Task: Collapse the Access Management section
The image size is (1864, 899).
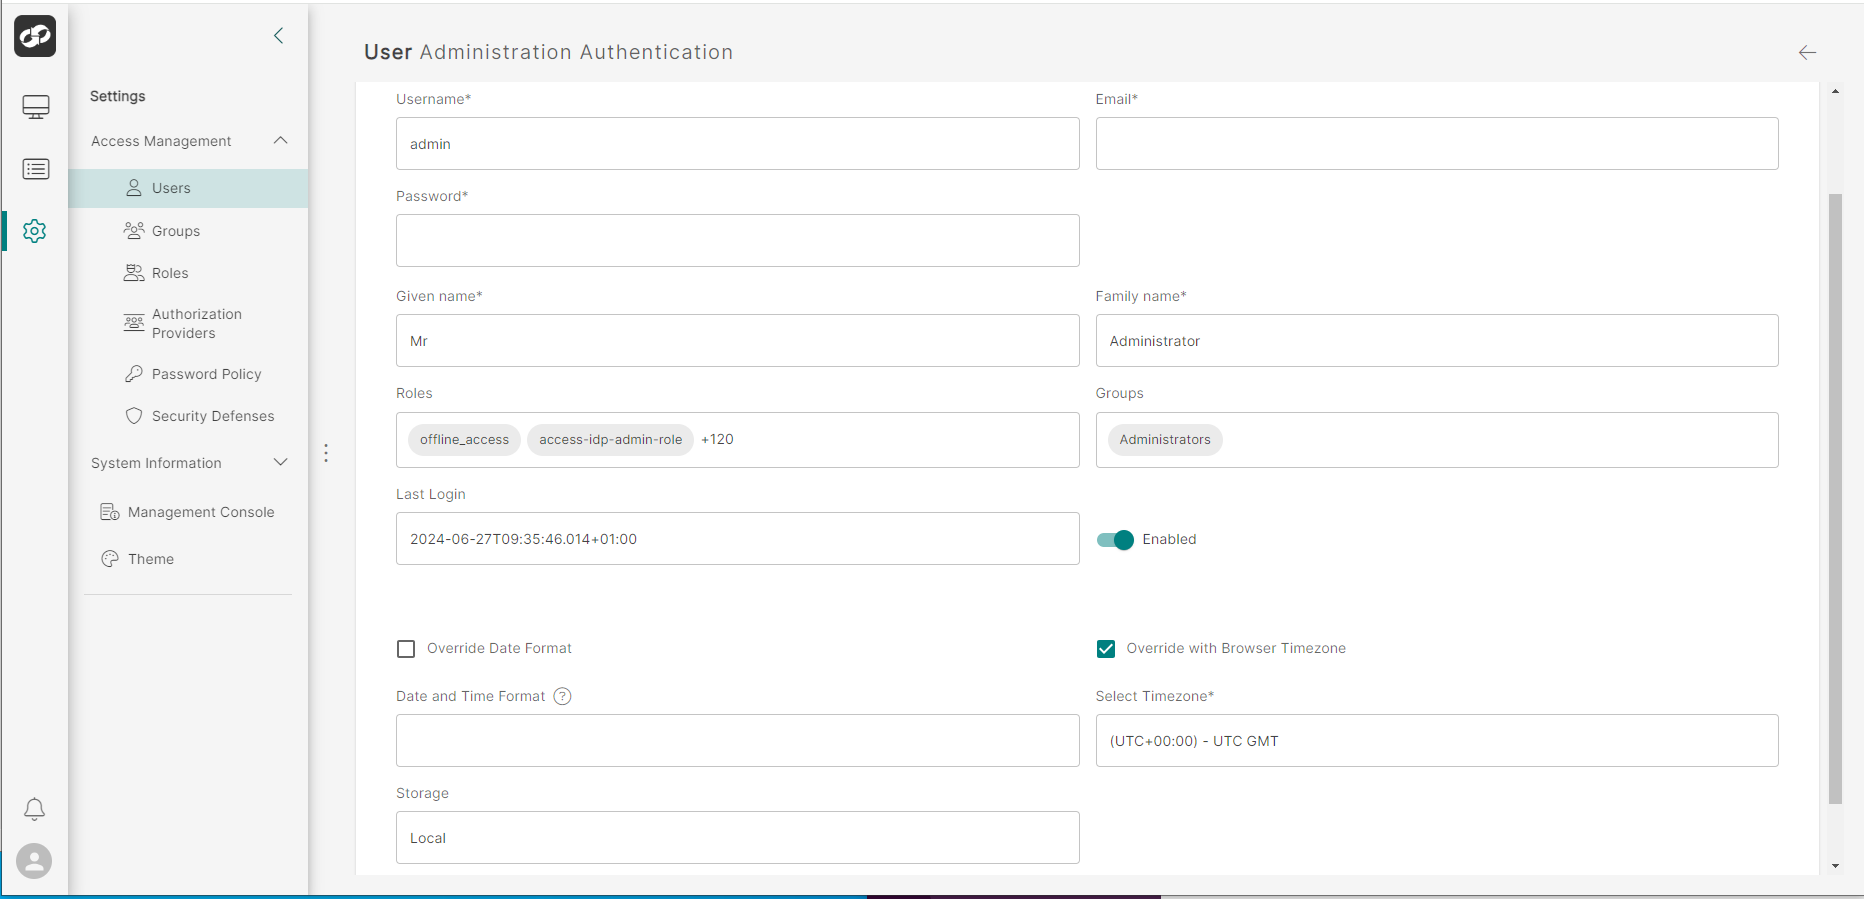Action: tap(281, 141)
